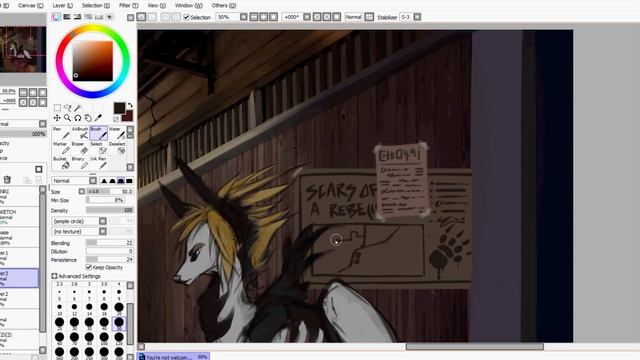Viewport: 640px width, 360px height.
Task: Open the Layer menu
Action: click(63, 5)
